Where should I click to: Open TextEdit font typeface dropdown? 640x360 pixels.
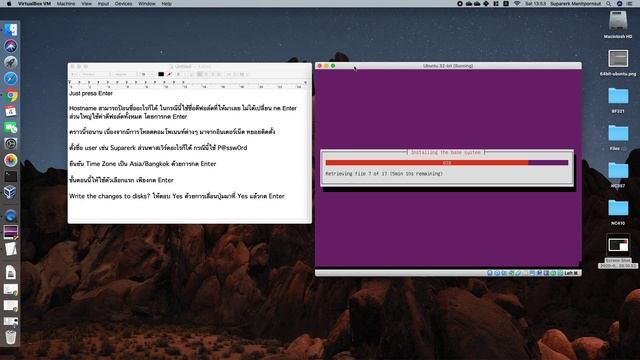coord(125,74)
